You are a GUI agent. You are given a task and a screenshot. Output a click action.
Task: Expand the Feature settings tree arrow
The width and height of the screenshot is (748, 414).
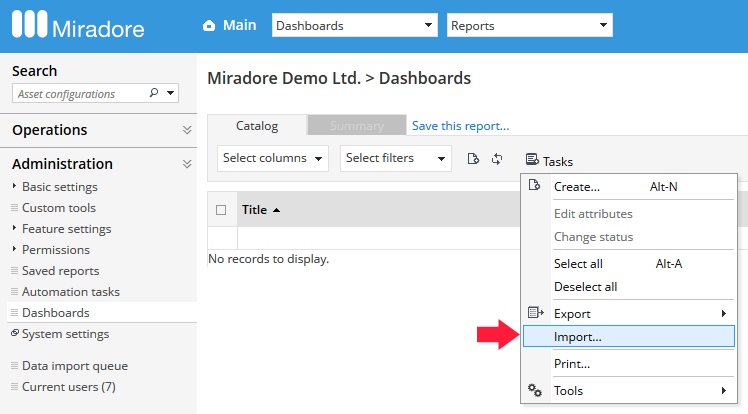pyautogui.click(x=14, y=228)
